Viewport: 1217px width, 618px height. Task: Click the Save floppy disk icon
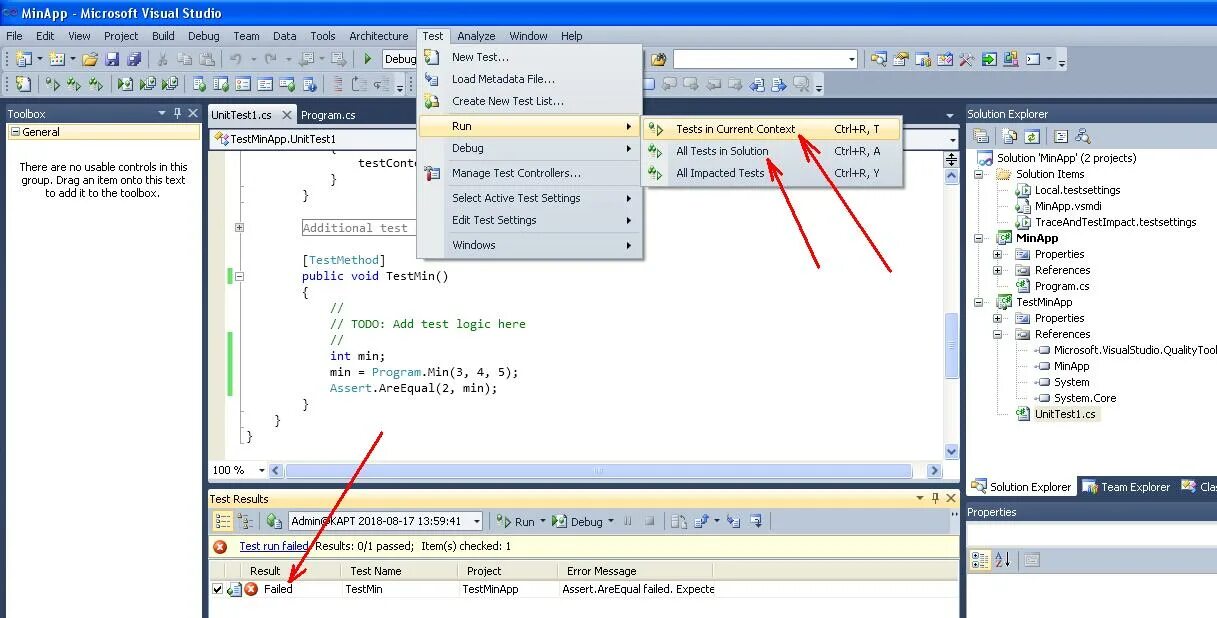(112, 59)
